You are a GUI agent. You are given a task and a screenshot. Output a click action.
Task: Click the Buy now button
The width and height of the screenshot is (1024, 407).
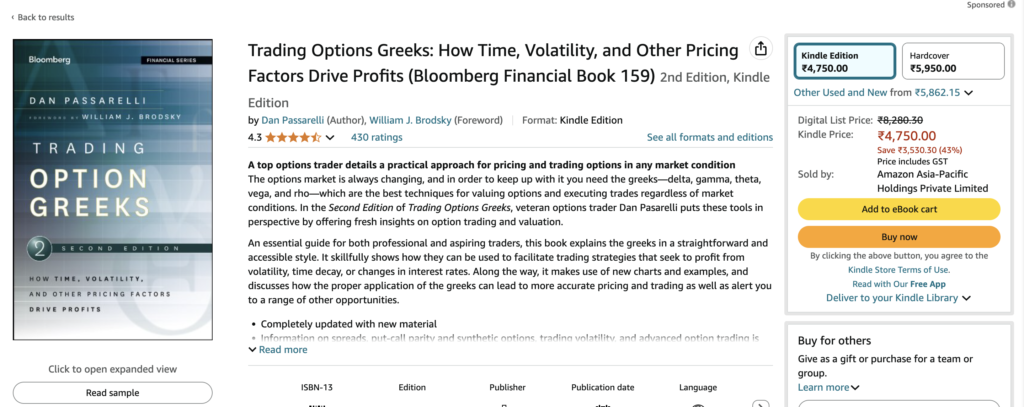[x=899, y=236]
